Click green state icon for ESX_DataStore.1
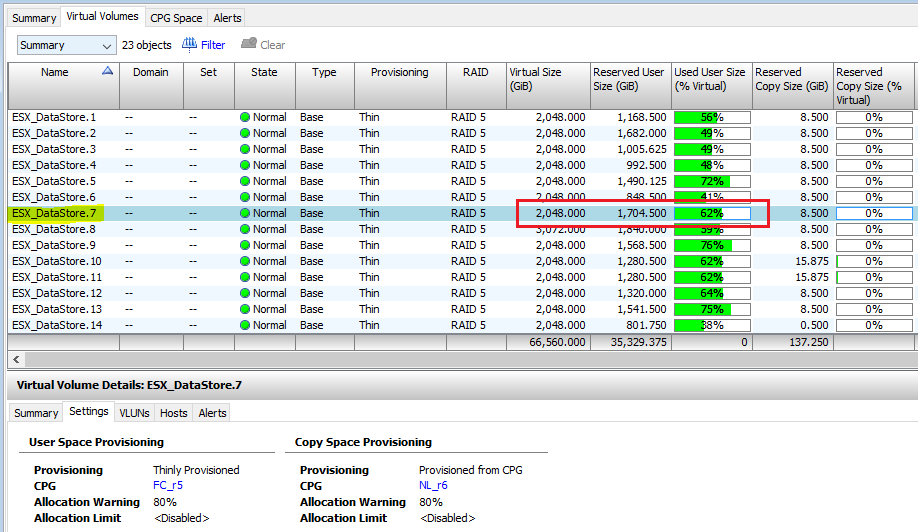 tap(245, 117)
